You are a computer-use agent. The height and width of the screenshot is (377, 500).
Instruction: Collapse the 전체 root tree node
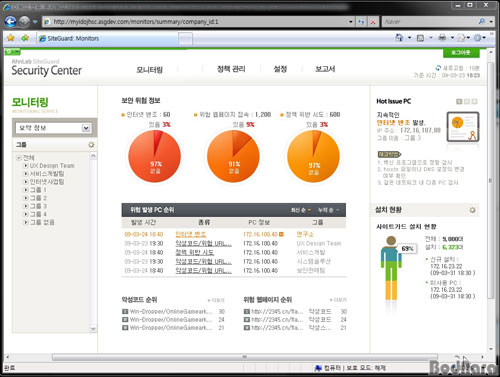click(x=19, y=157)
